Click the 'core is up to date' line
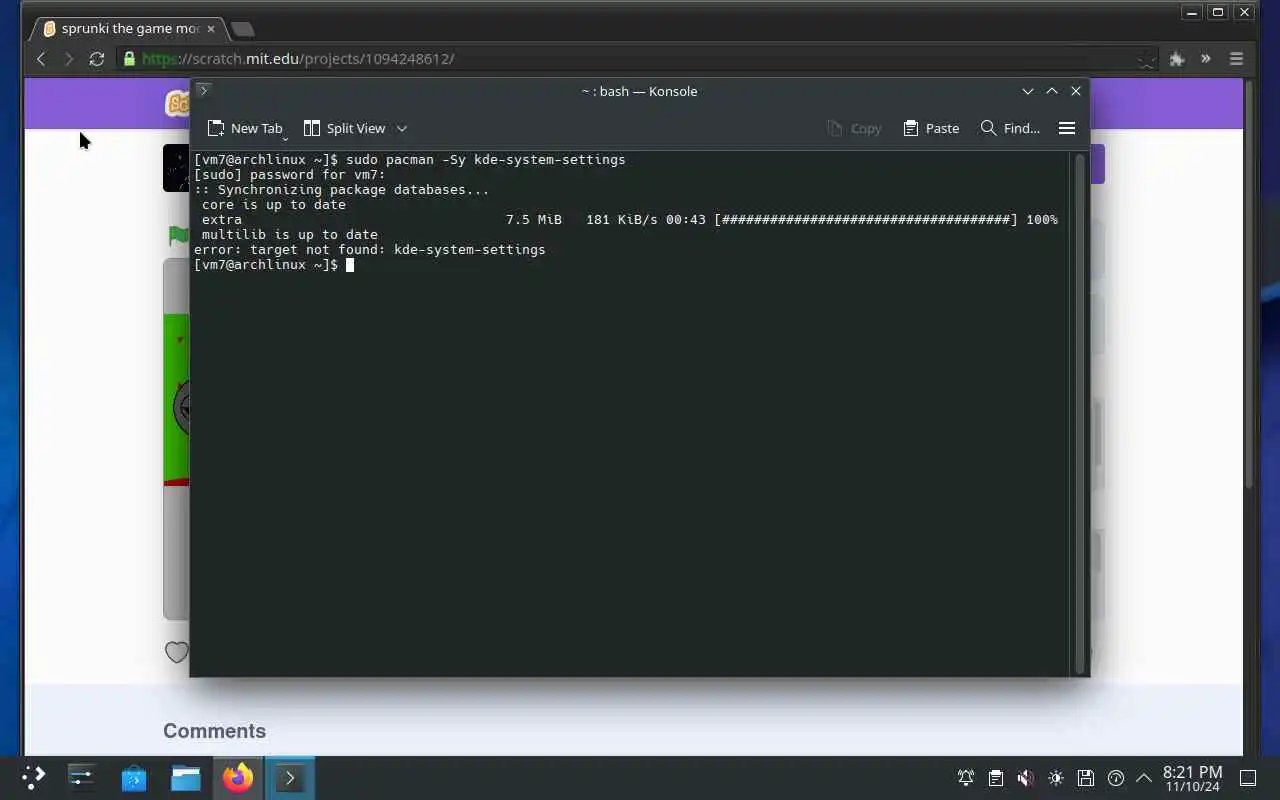 (273, 204)
